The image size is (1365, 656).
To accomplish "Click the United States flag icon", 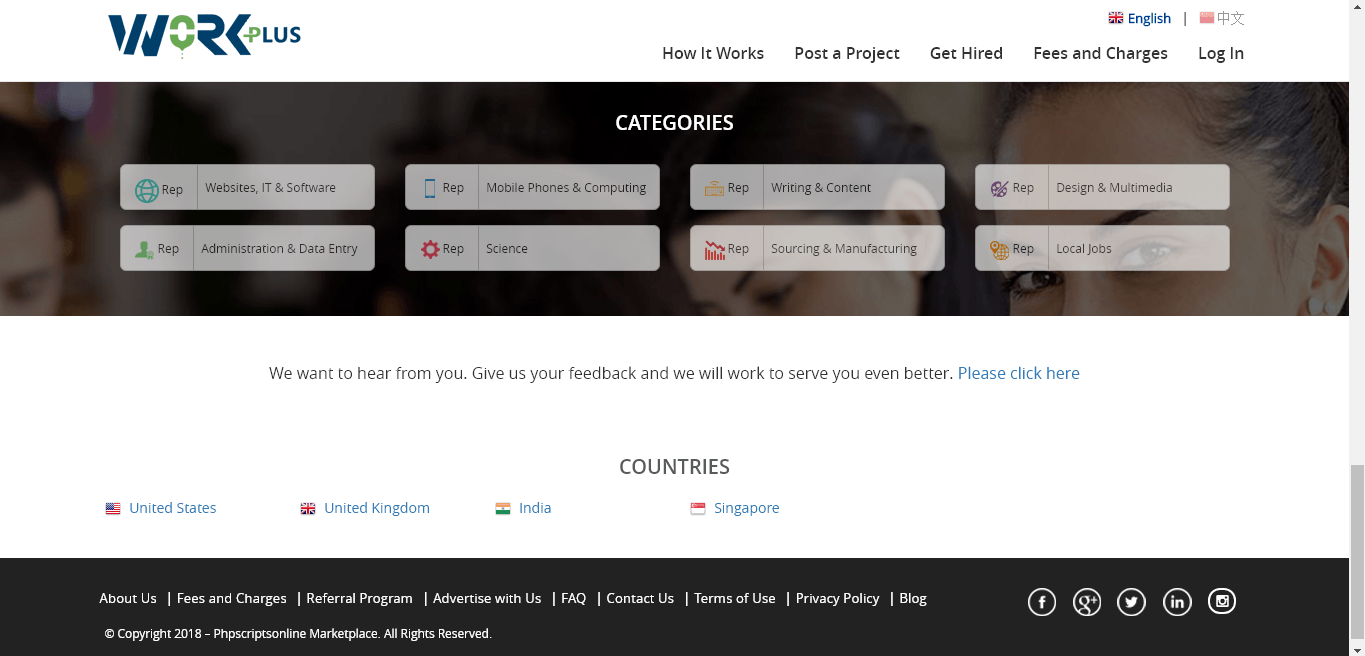I will (x=113, y=509).
